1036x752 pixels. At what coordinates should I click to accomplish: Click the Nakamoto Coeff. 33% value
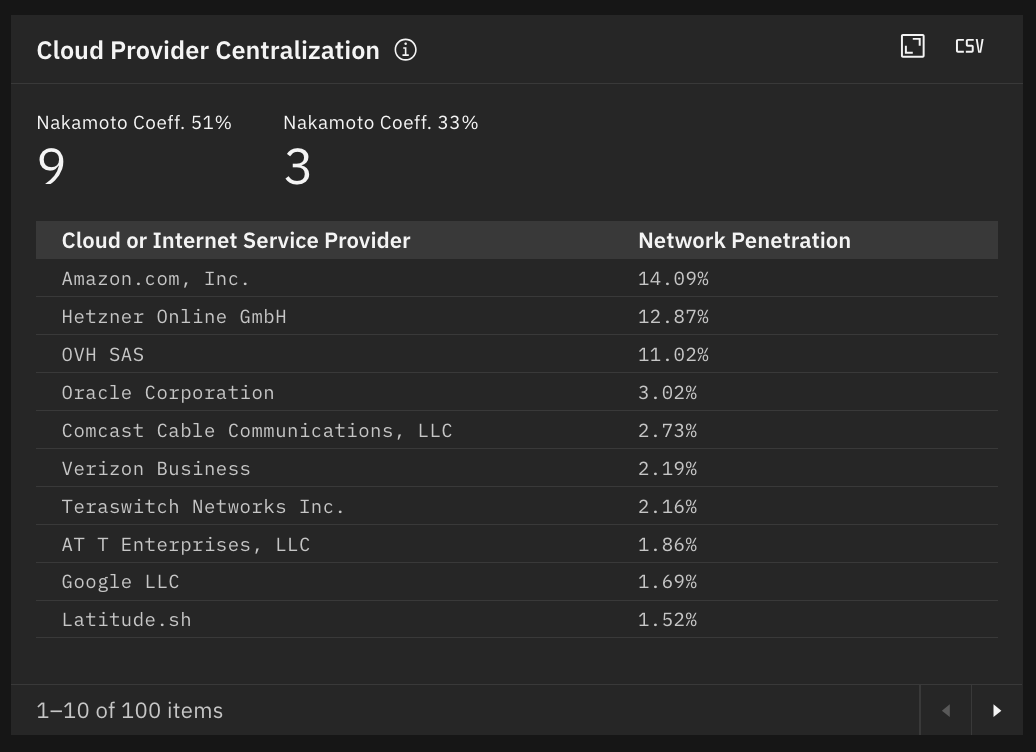point(297,166)
